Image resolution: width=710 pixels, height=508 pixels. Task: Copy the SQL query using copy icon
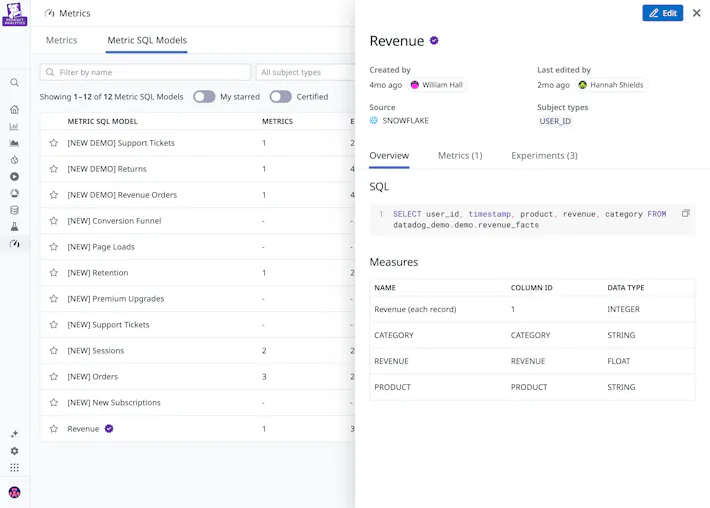(x=685, y=214)
